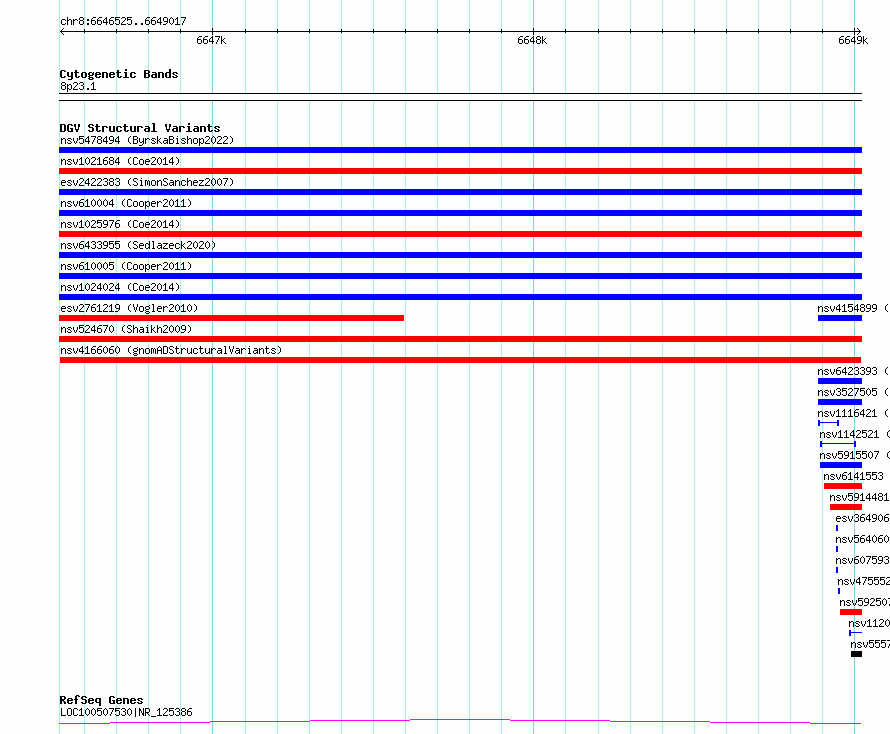
Task: Open the RefSeq Genes track heading
Action: (101, 700)
